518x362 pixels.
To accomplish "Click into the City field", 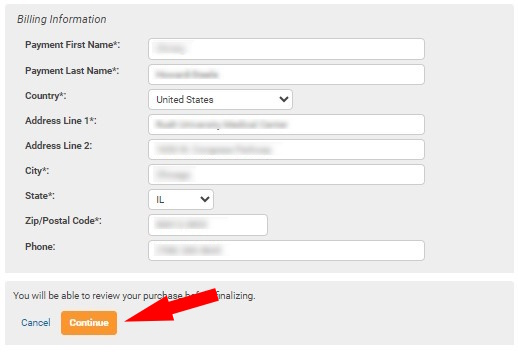I will pos(286,174).
